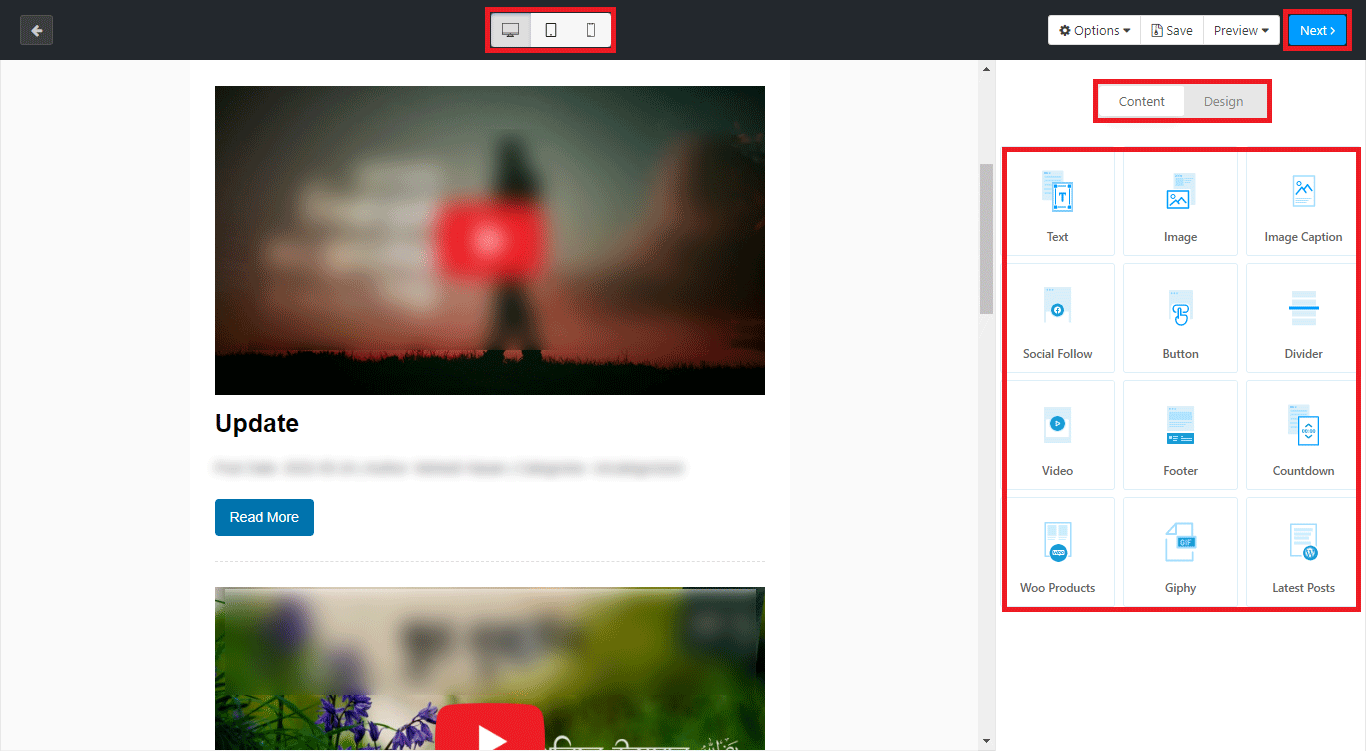Select the Countdown content block

click(x=1302, y=435)
